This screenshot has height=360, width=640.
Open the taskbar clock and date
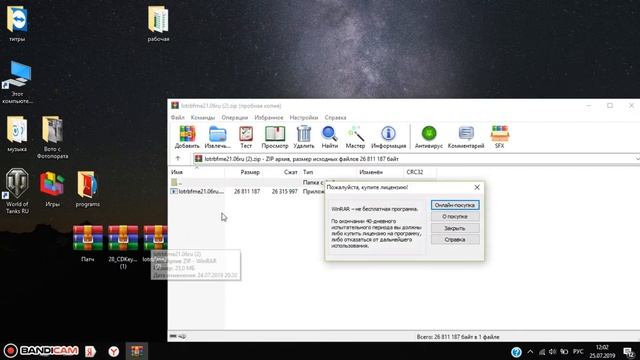tap(602, 351)
